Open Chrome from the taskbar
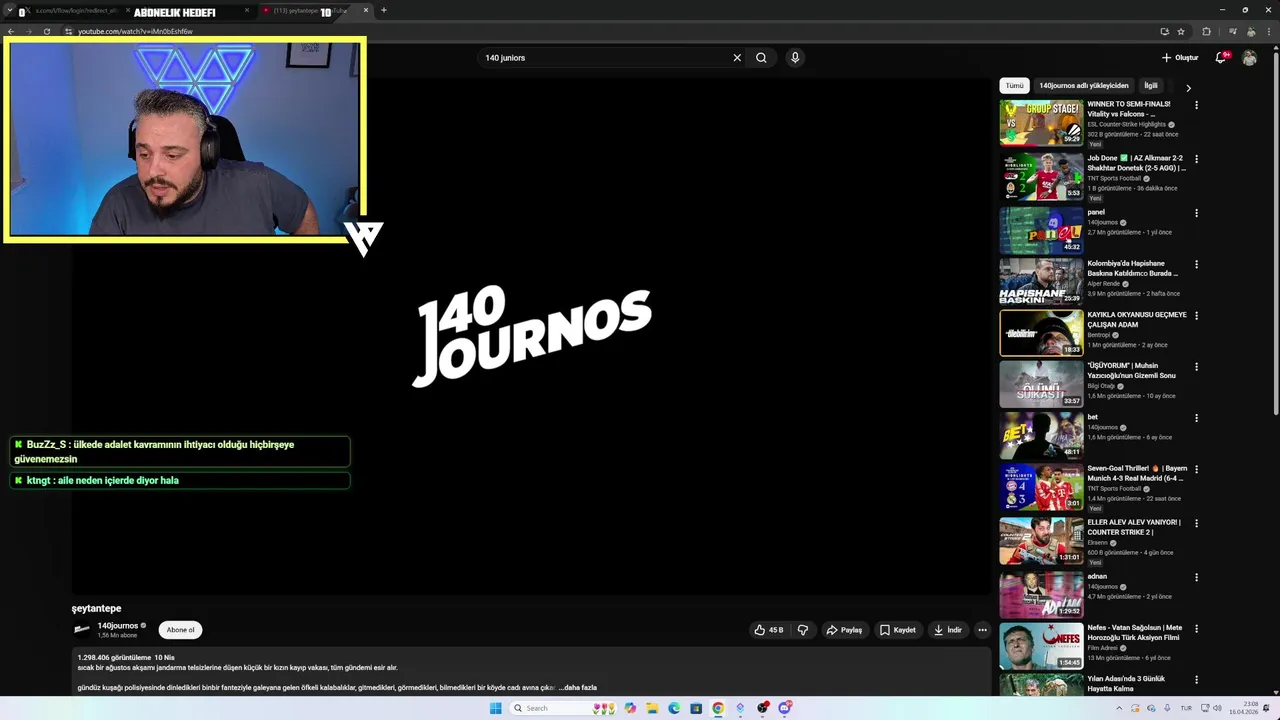The width and height of the screenshot is (1280, 720). point(718,708)
